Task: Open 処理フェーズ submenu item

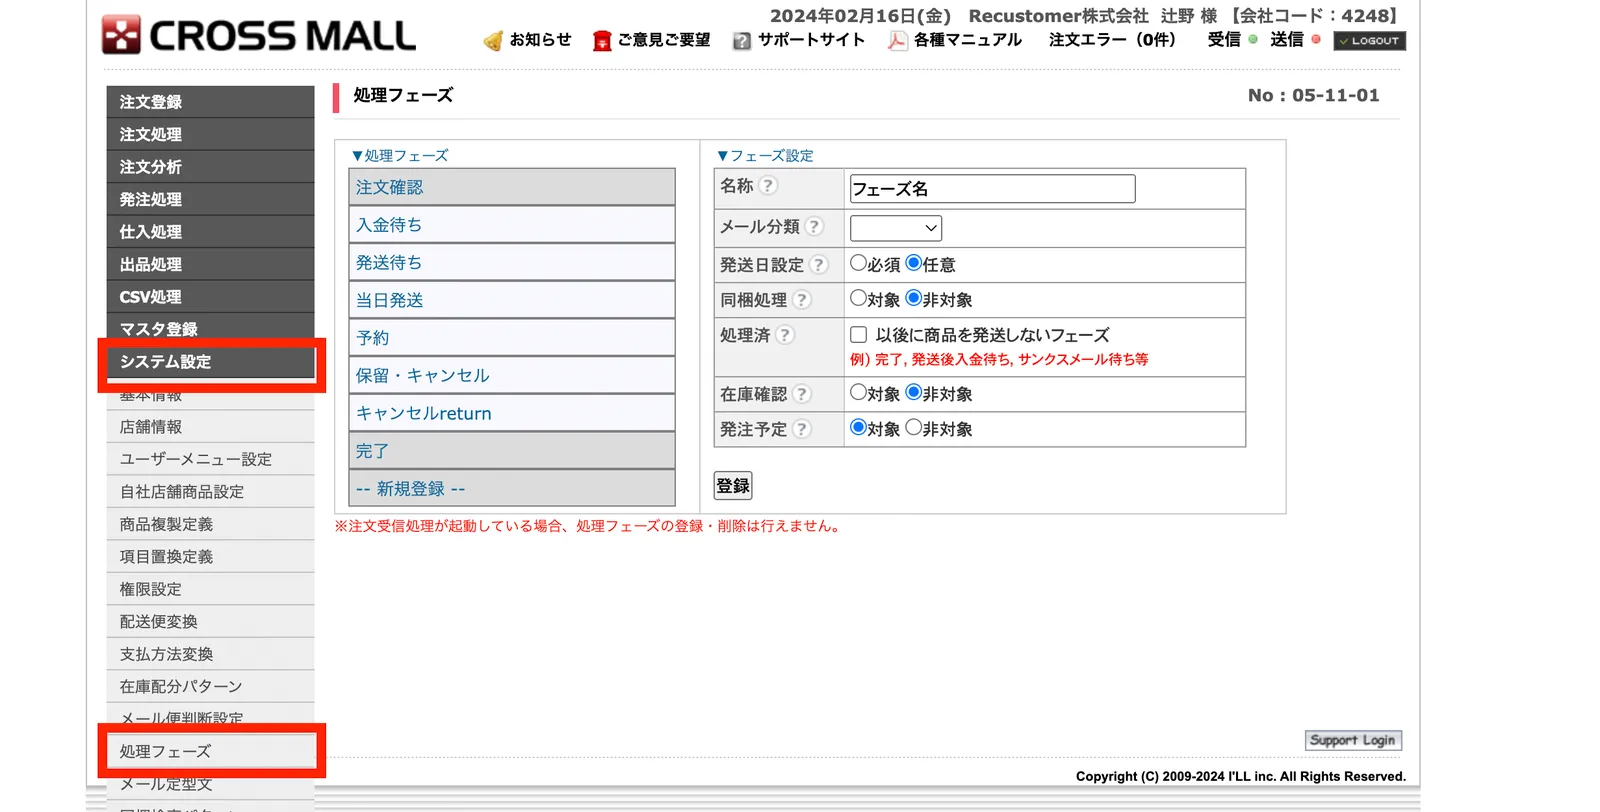Action: [x=210, y=752]
